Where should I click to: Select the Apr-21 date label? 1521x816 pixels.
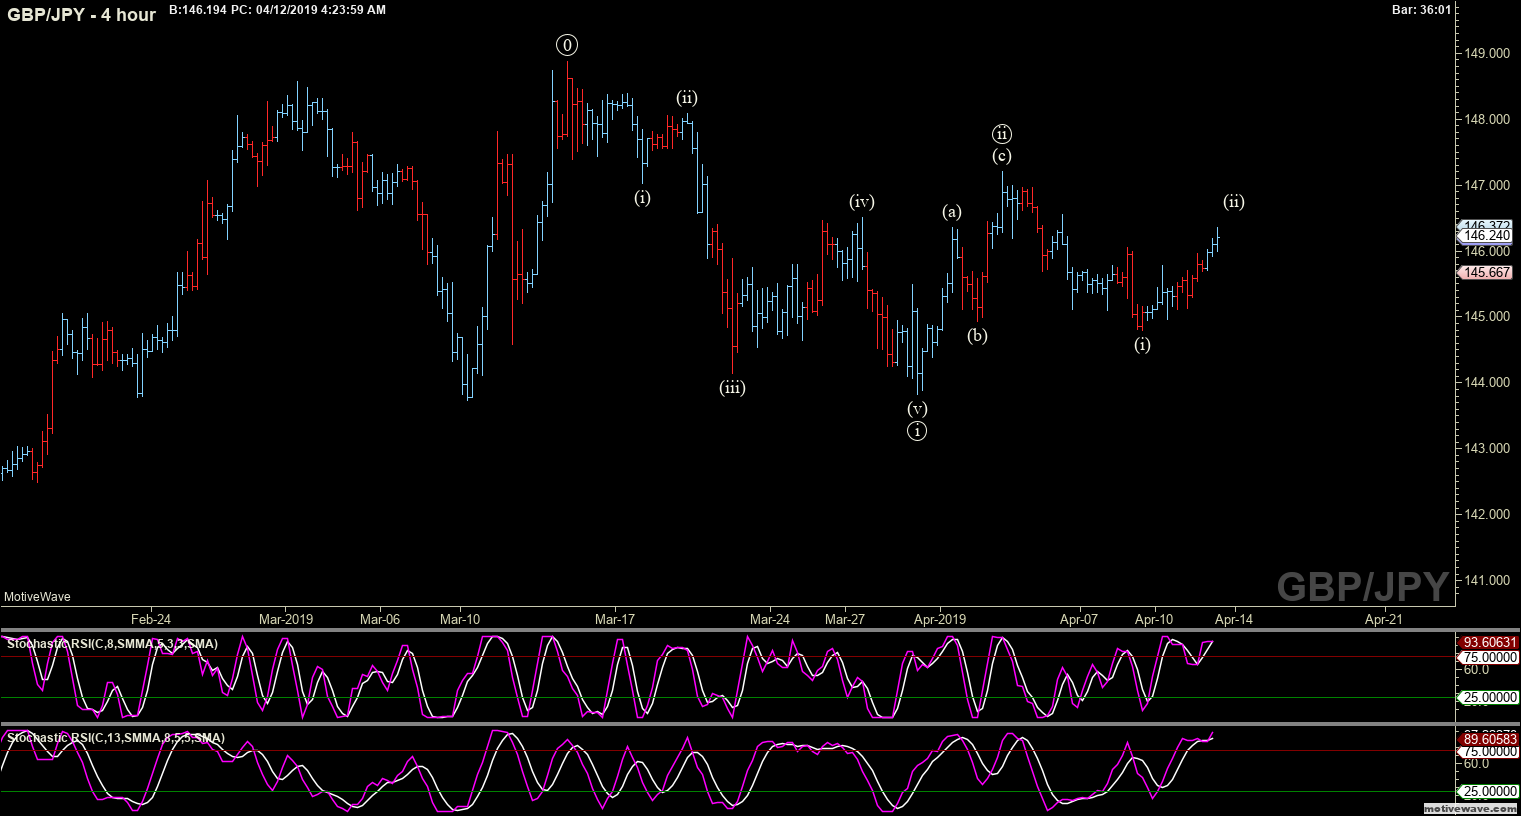click(x=1383, y=619)
